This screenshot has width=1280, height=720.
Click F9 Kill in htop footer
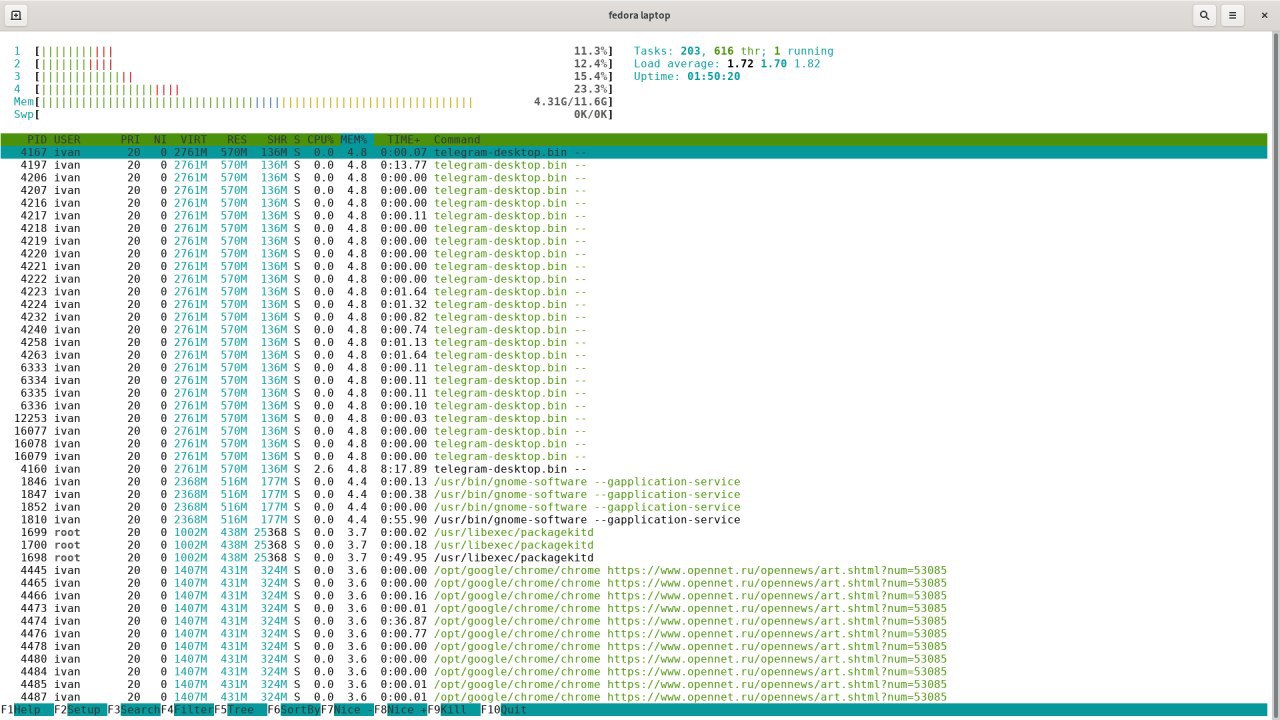[454, 709]
